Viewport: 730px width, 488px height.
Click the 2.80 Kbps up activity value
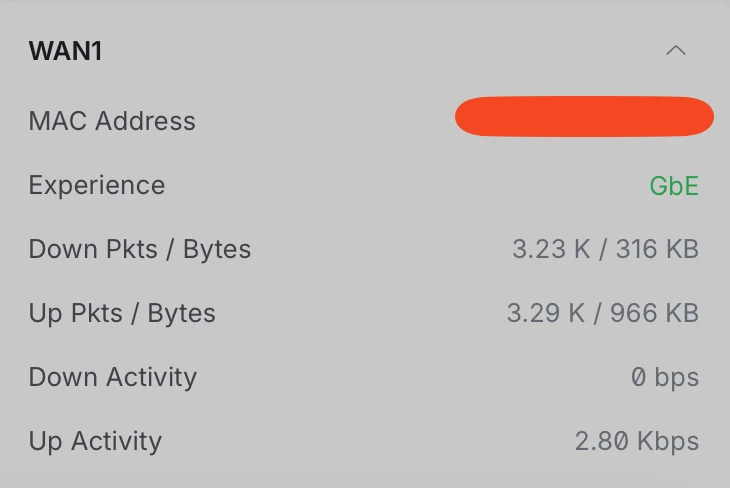[x=637, y=441]
